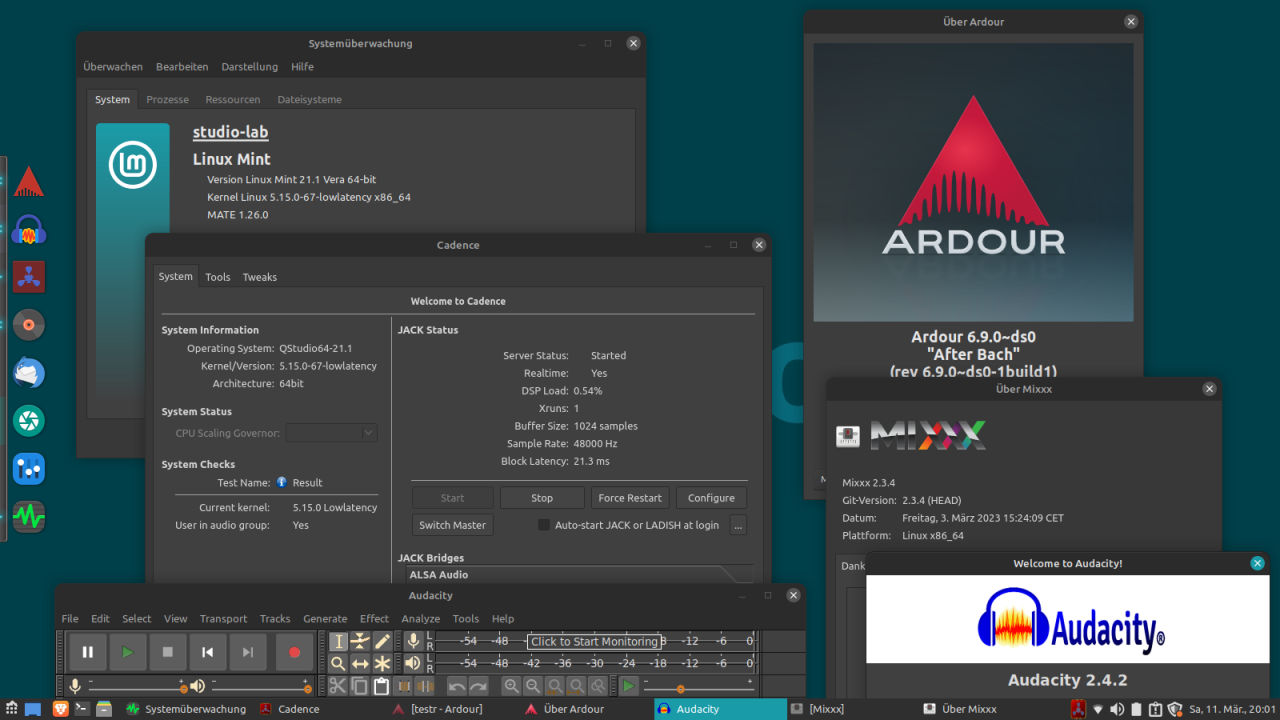
Task: Click the Pause button in Audacity
Action: pyautogui.click(x=88, y=652)
